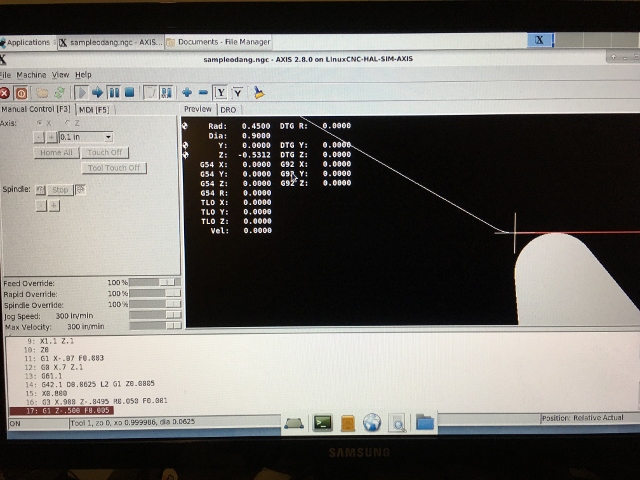Decrease spindle speed with minus button

pos(41,205)
